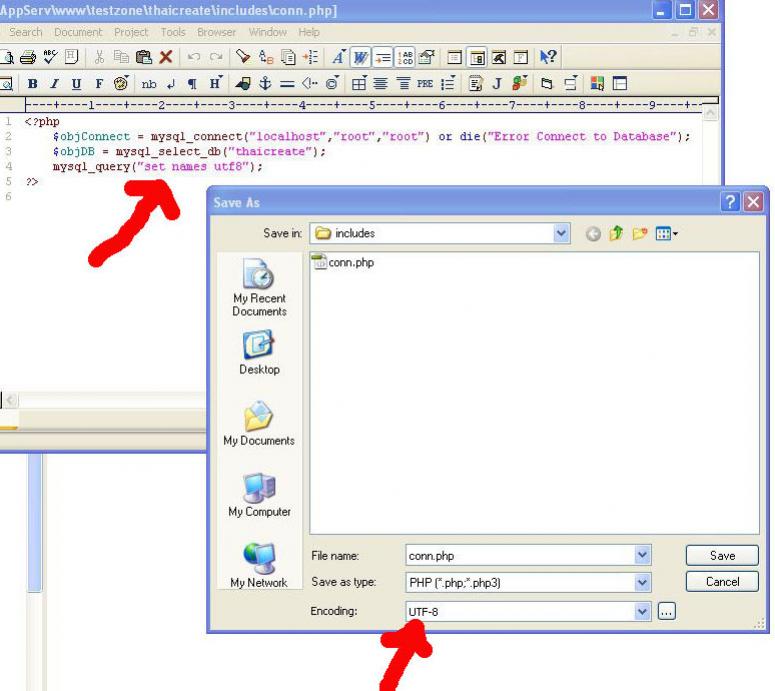
Task: Open Find with the flashlight icon
Action: [x=243, y=57]
